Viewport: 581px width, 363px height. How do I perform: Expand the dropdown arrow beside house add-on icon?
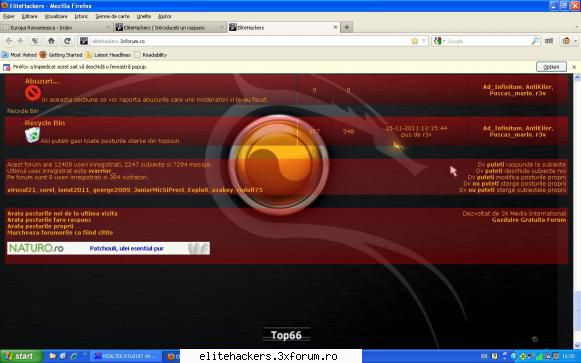pos(575,41)
